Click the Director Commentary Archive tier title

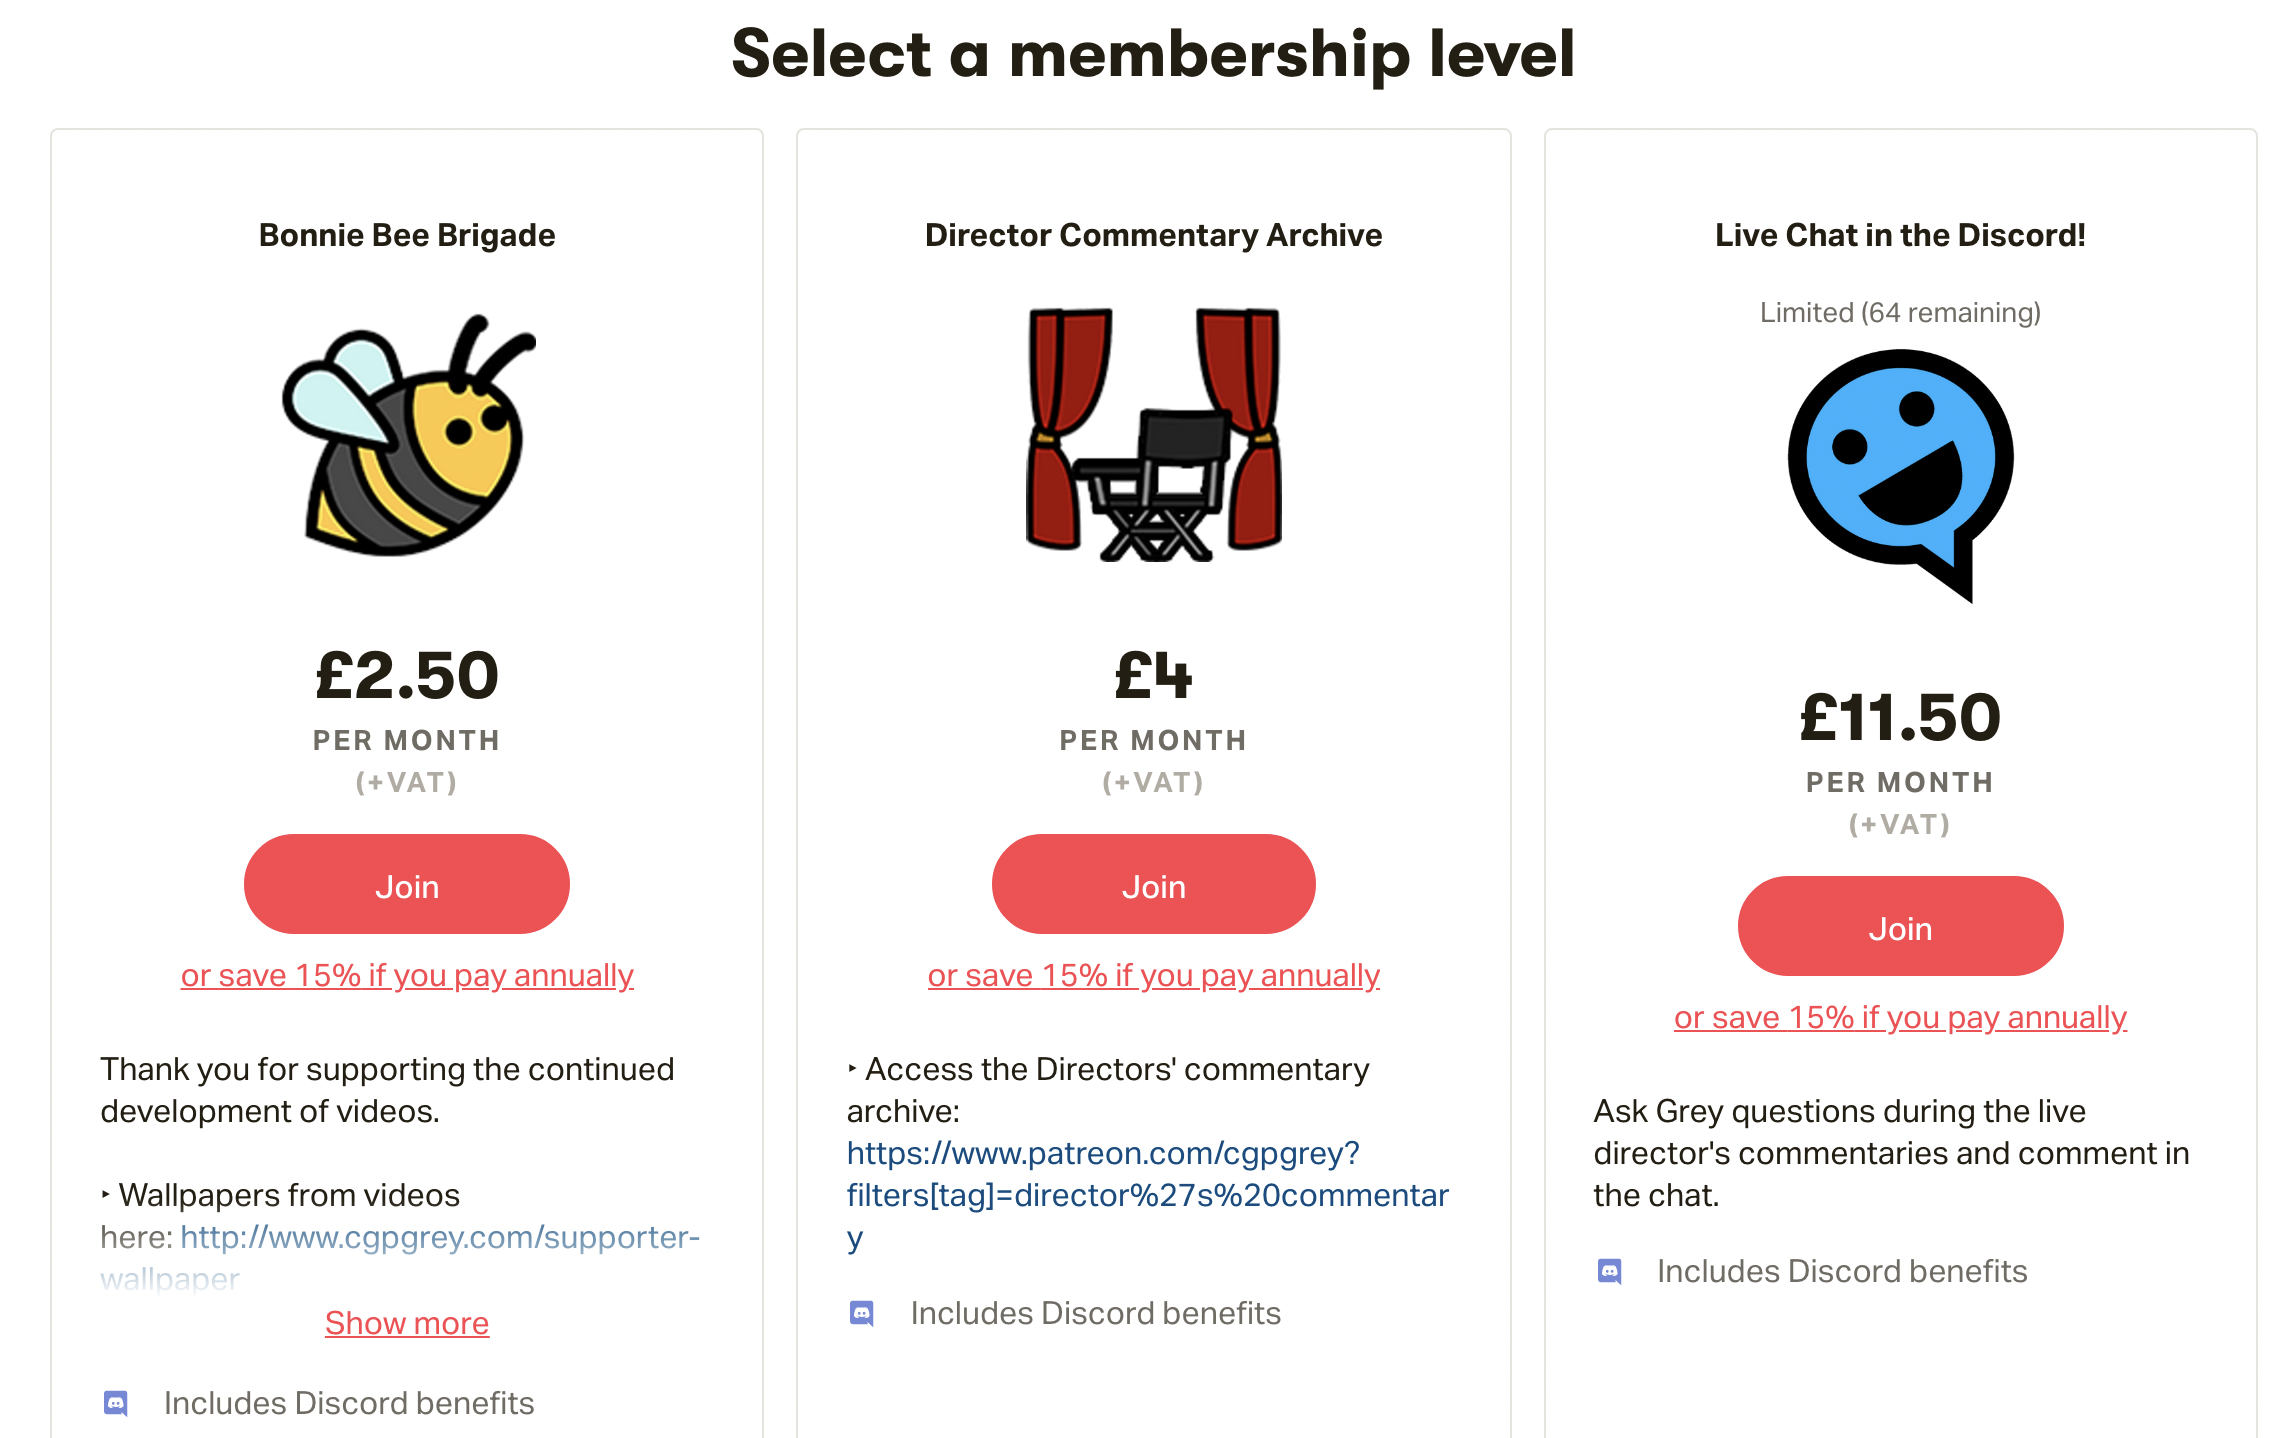coord(1153,235)
